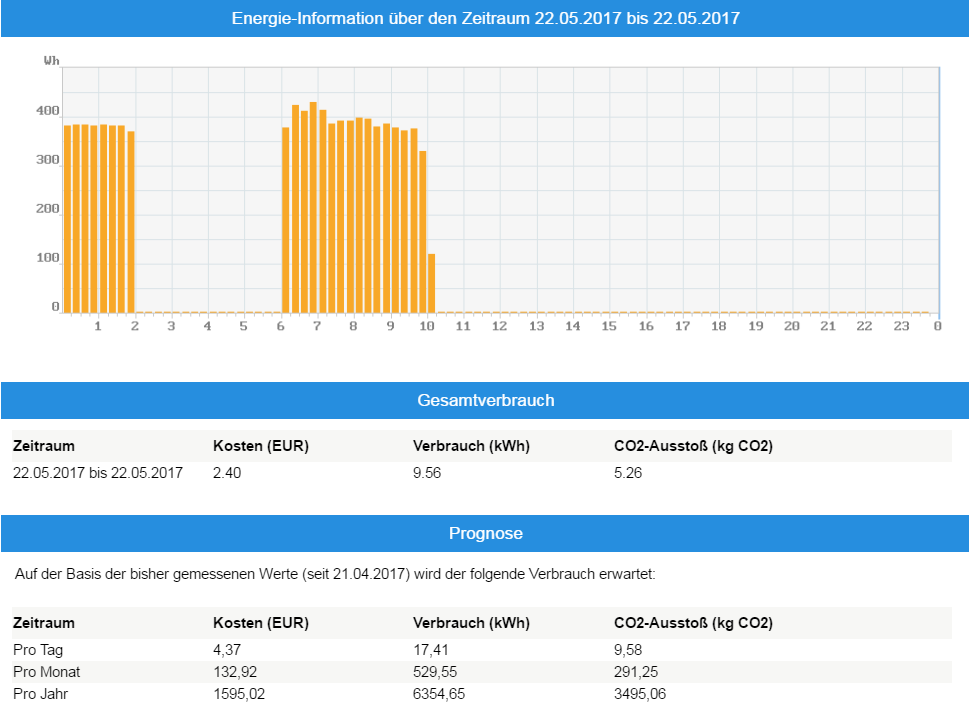The image size is (969, 708).
Task: Click the Prognose section header
Action: [485, 534]
